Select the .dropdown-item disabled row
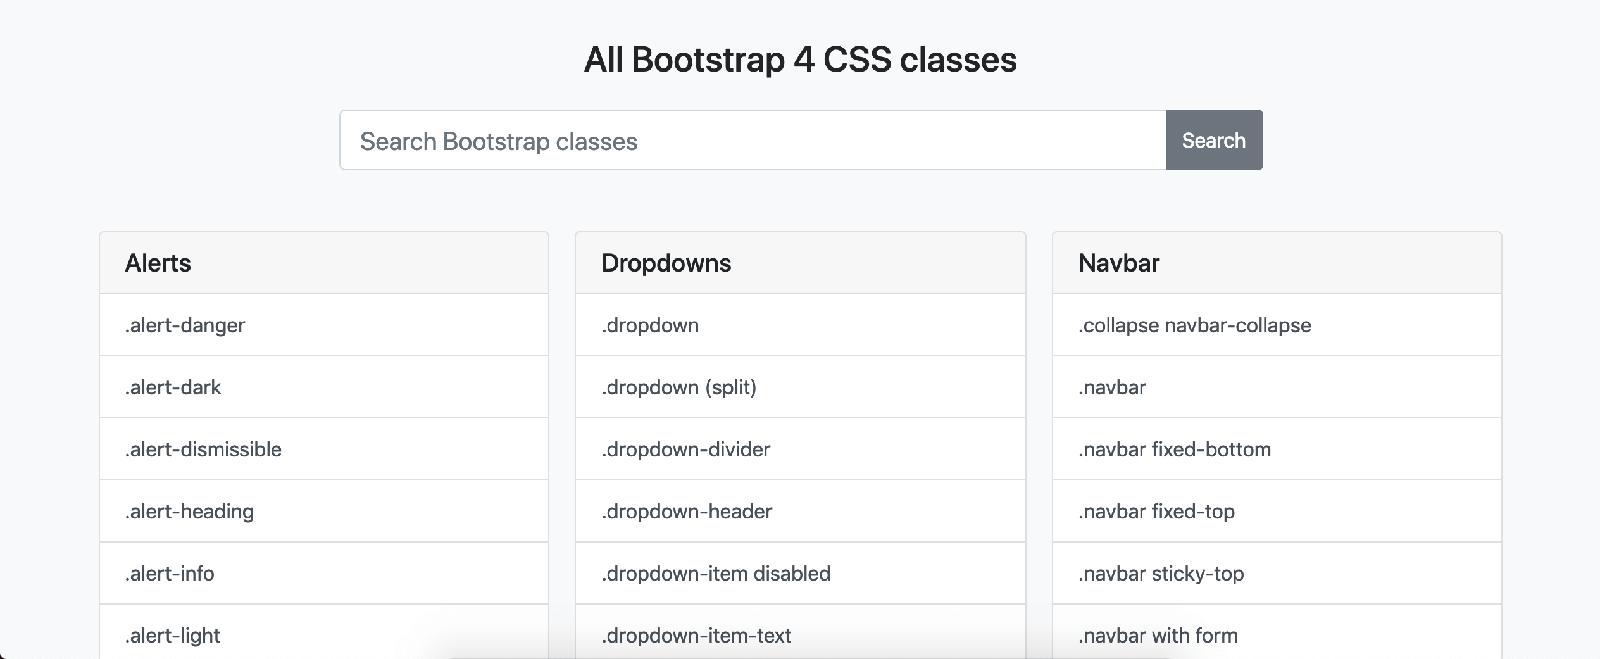 coord(801,573)
